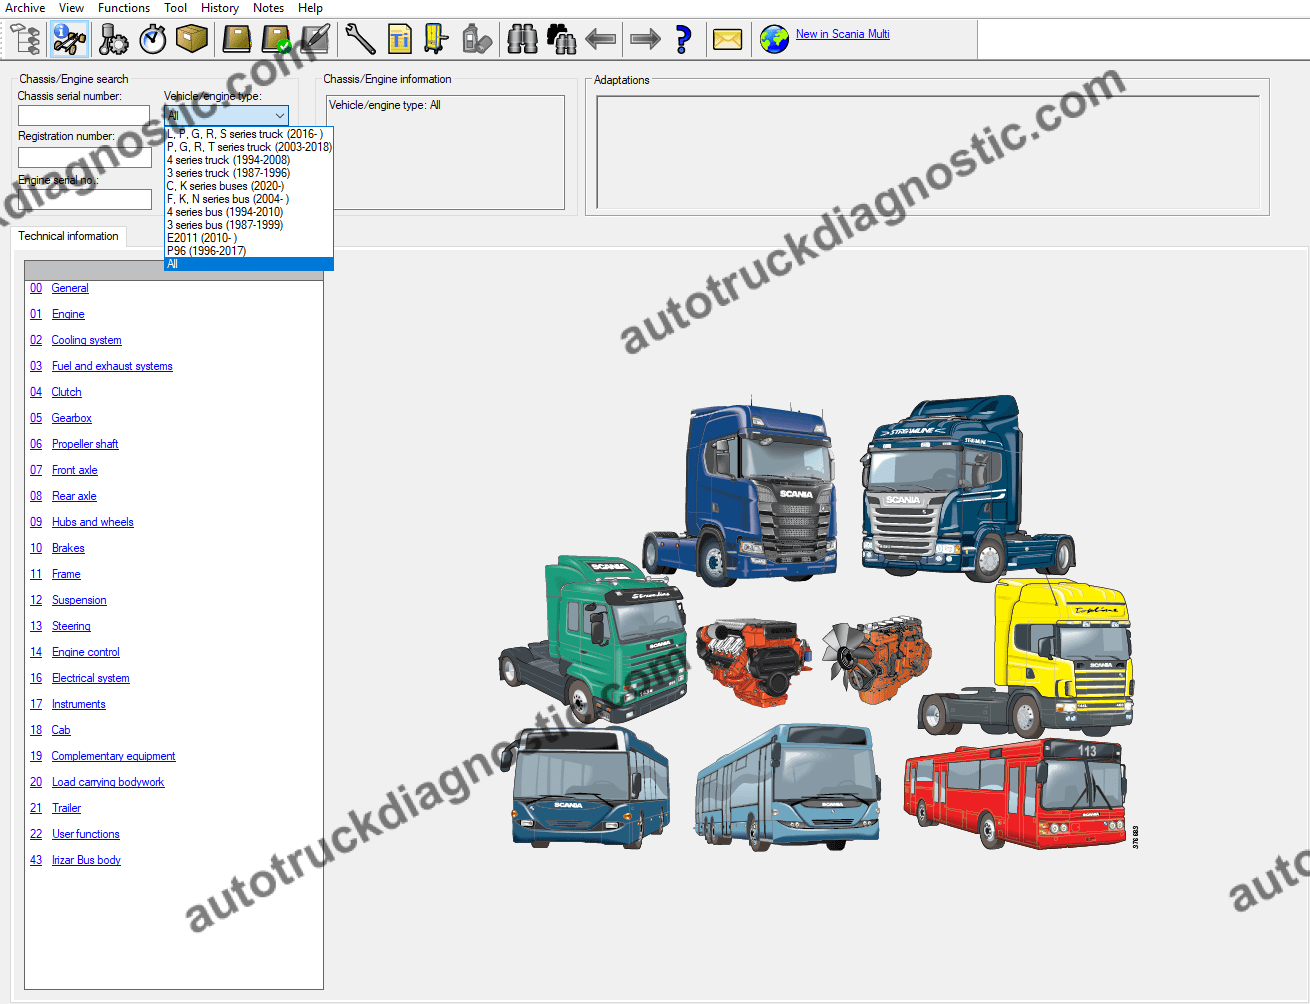This screenshot has width=1310, height=1004.
Task: Click the globe icon in toolbar
Action: click(x=774, y=39)
